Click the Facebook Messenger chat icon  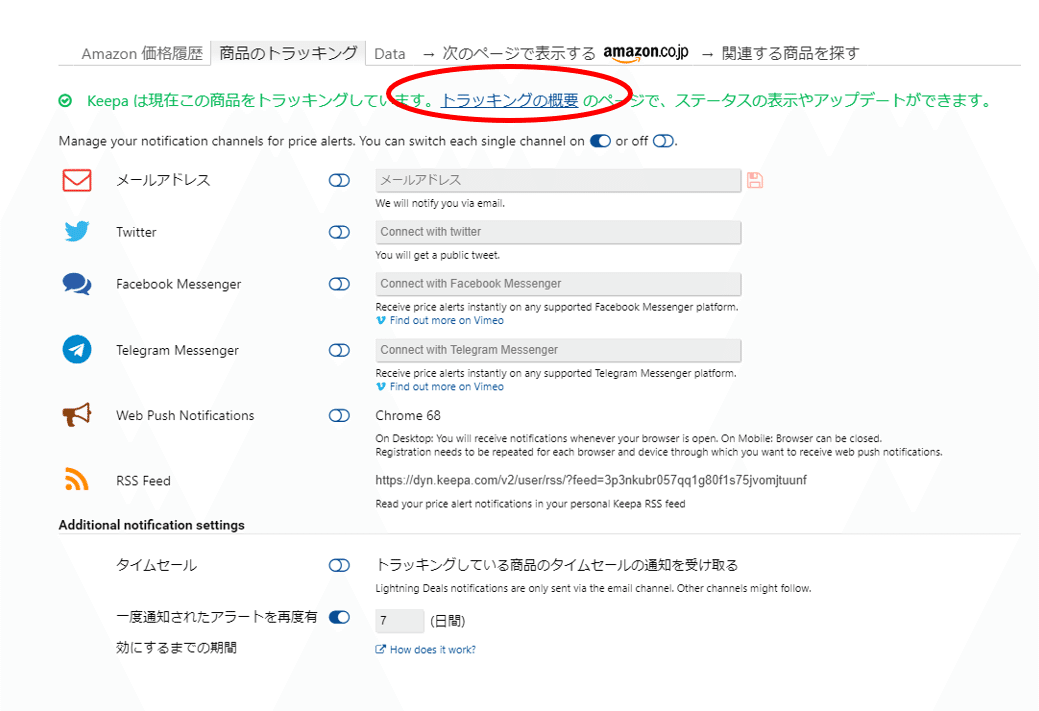[77, 284]
